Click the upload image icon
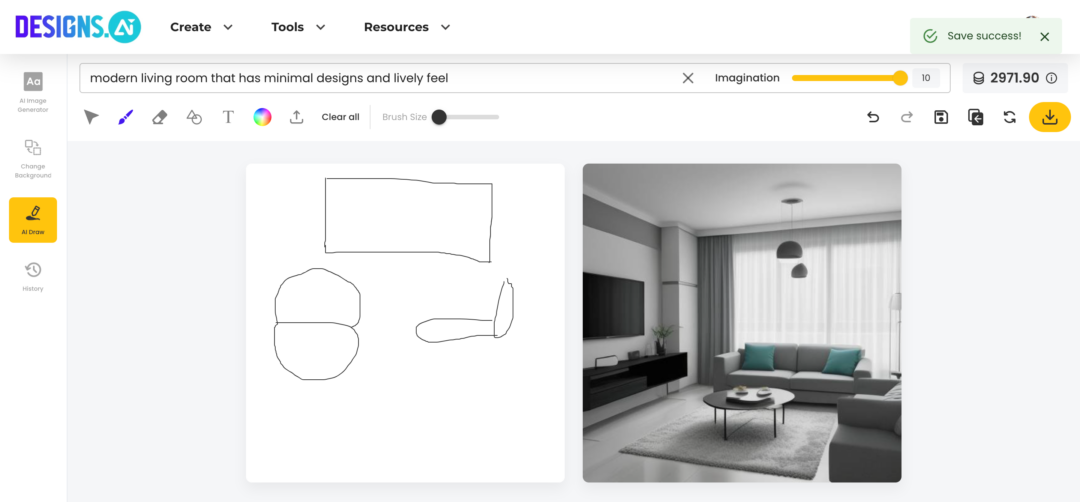This screenshot has width=1080, height=502. pyautogui.click(x=296, y=117)
